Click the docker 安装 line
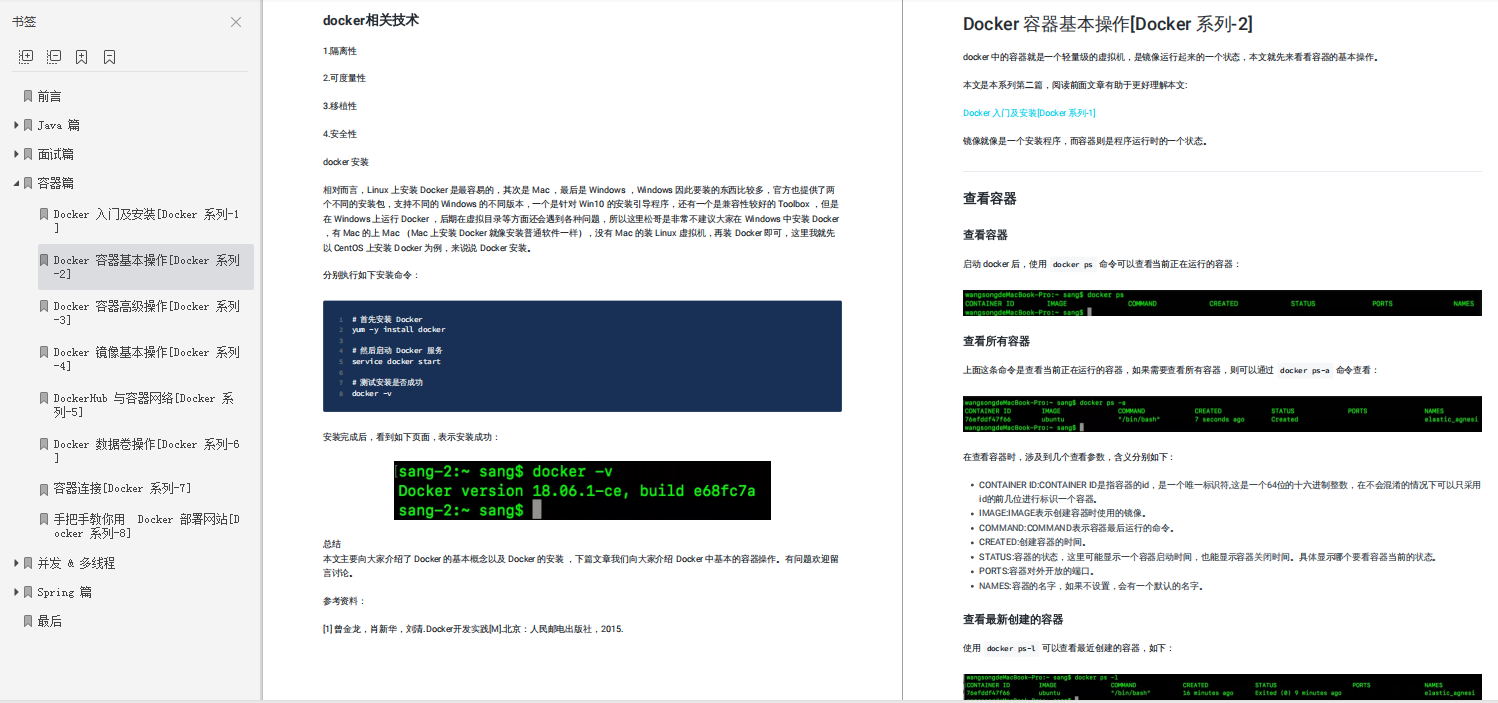This screenshot has width=1498, height=703. (x=346, y=162)
